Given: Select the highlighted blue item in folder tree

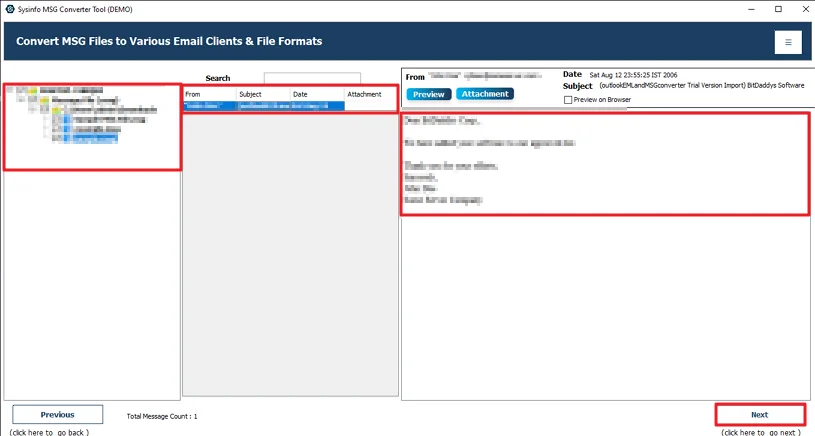Looking at the screenshot, I should (95, 138).
